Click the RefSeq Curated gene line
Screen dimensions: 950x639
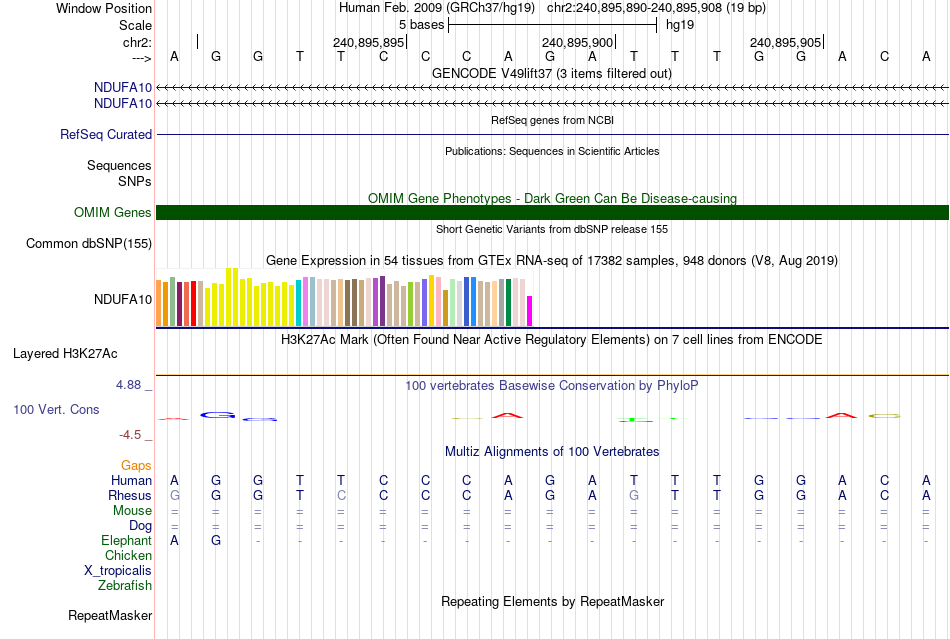(x=552, y=134)
